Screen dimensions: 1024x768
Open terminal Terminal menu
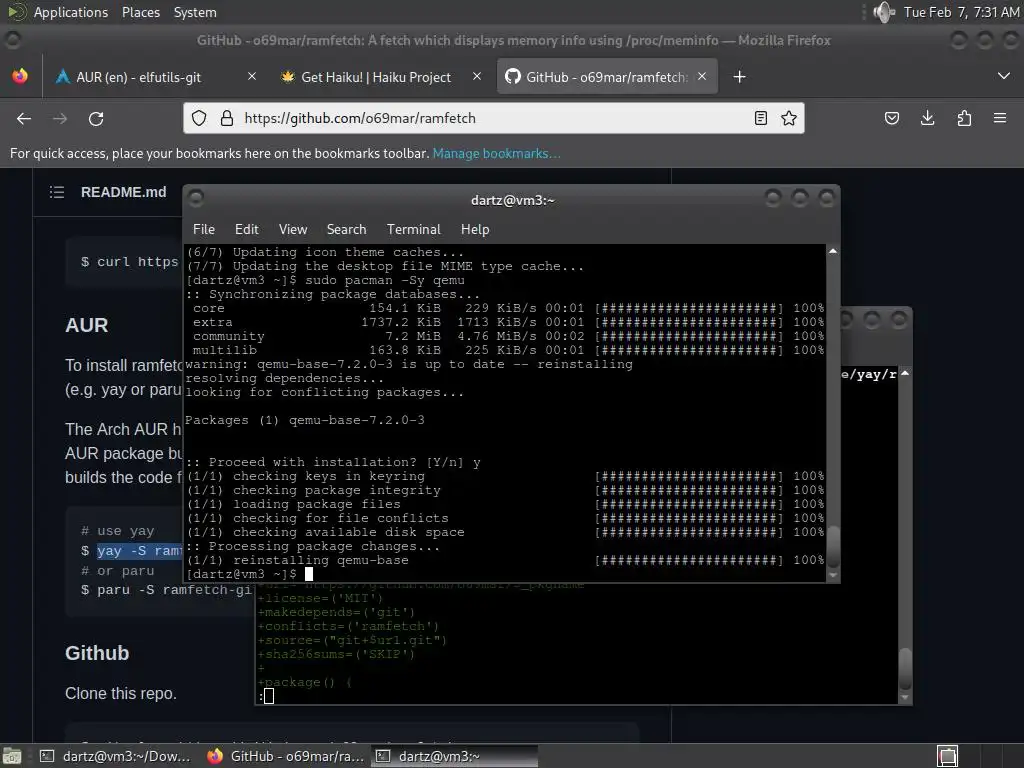(x=413, y=229)
